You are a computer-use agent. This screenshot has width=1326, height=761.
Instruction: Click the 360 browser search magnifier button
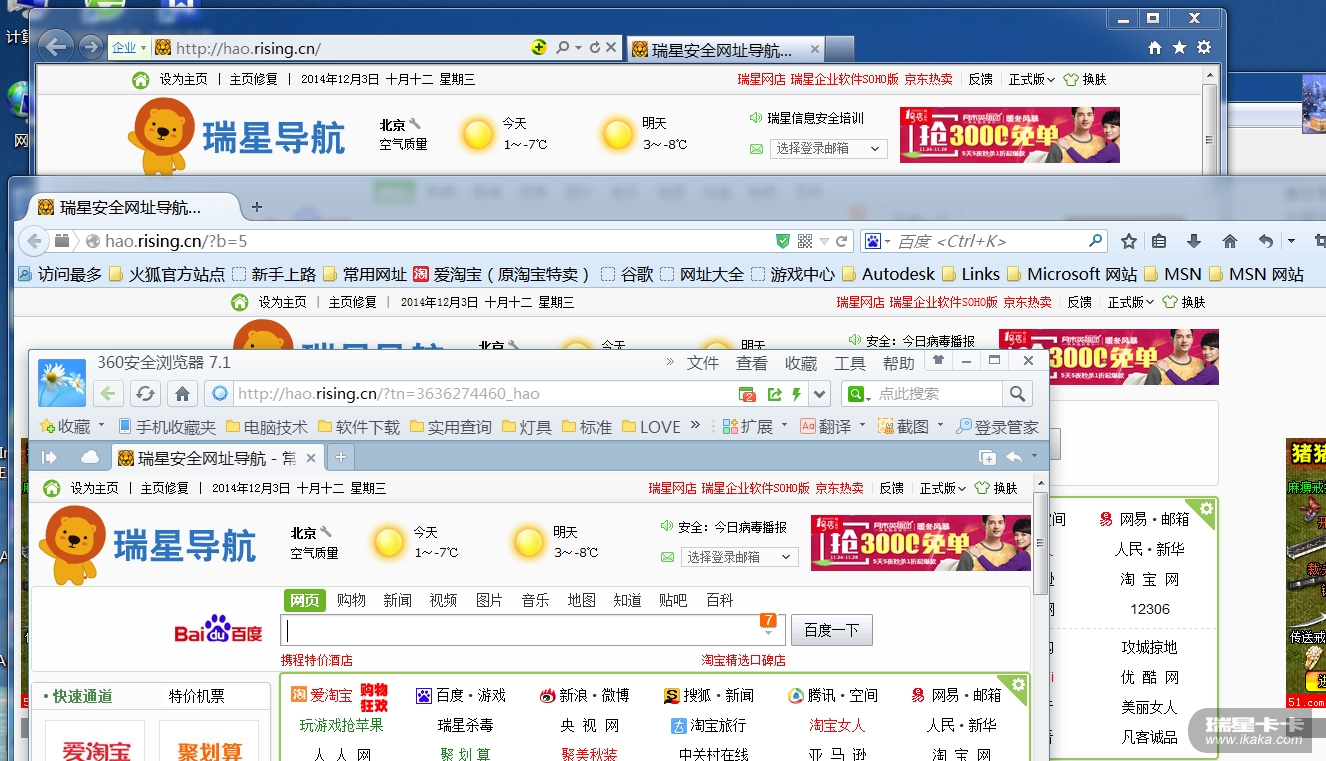click(x=1017, y=394)
